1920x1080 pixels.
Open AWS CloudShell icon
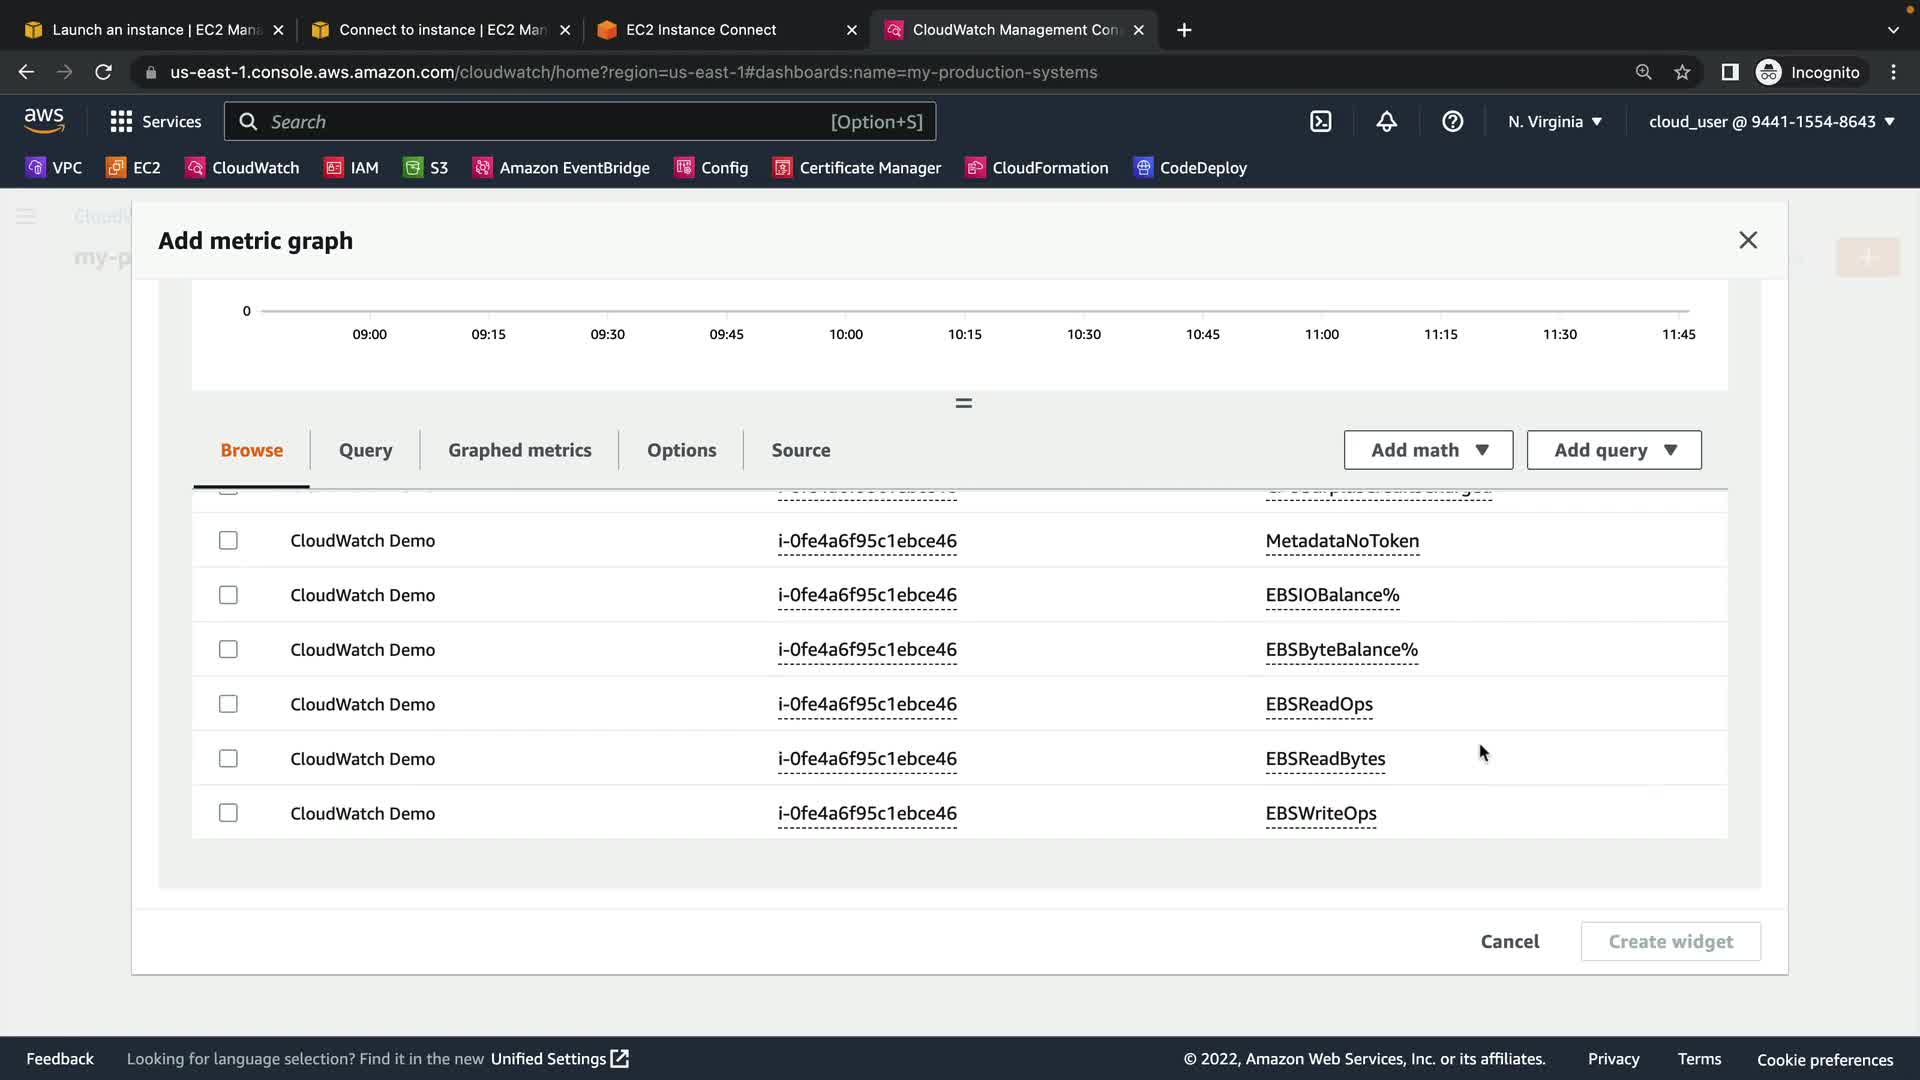(1320, 122)
